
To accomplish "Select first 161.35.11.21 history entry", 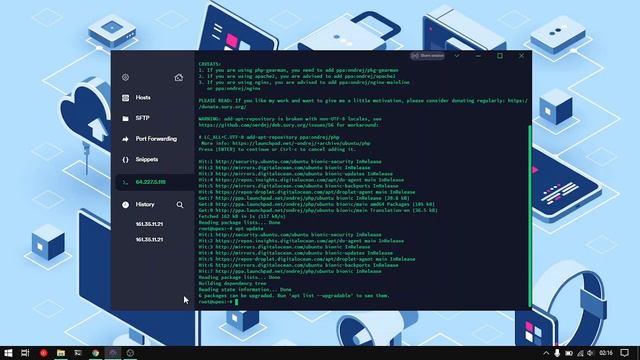I will coord(149,224).
